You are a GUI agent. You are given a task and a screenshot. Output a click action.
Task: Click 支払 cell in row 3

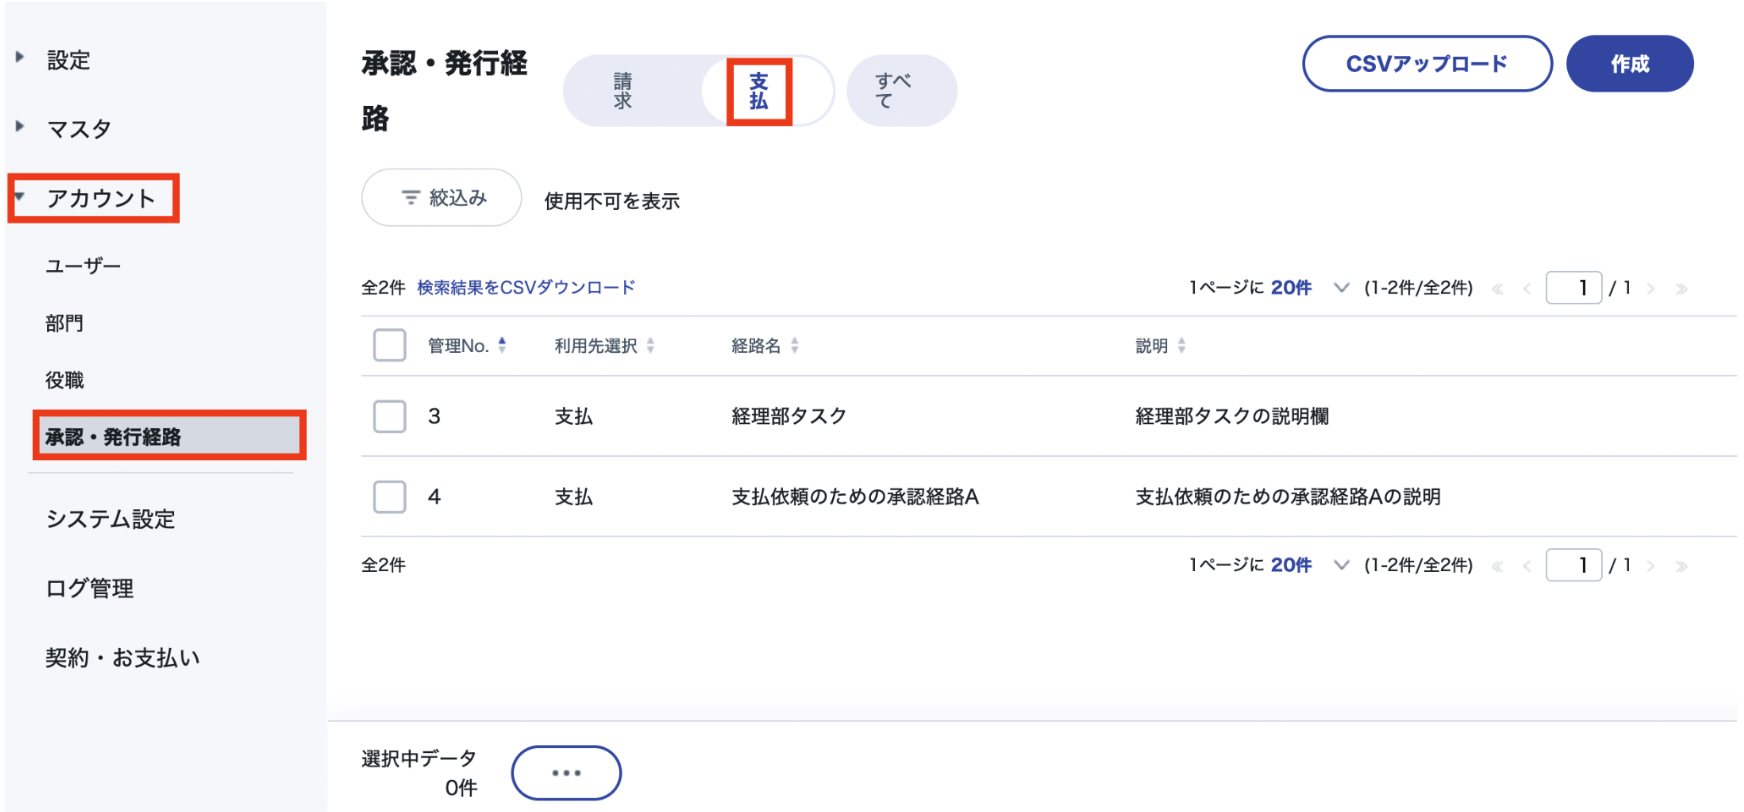[574, 416]
